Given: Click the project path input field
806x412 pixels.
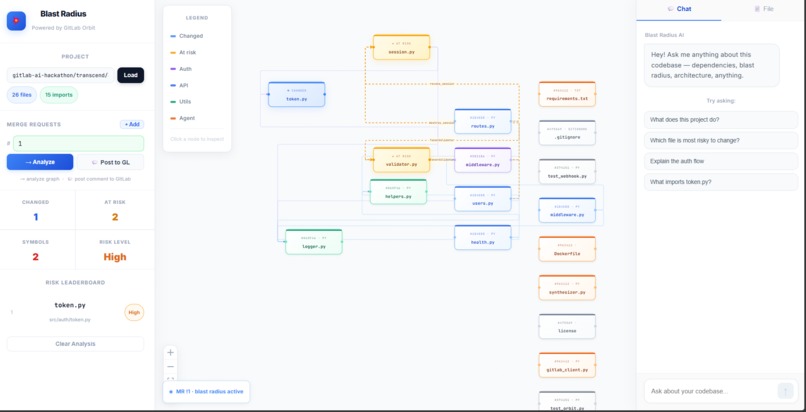Looking at the screenshot, I should 61,75.
